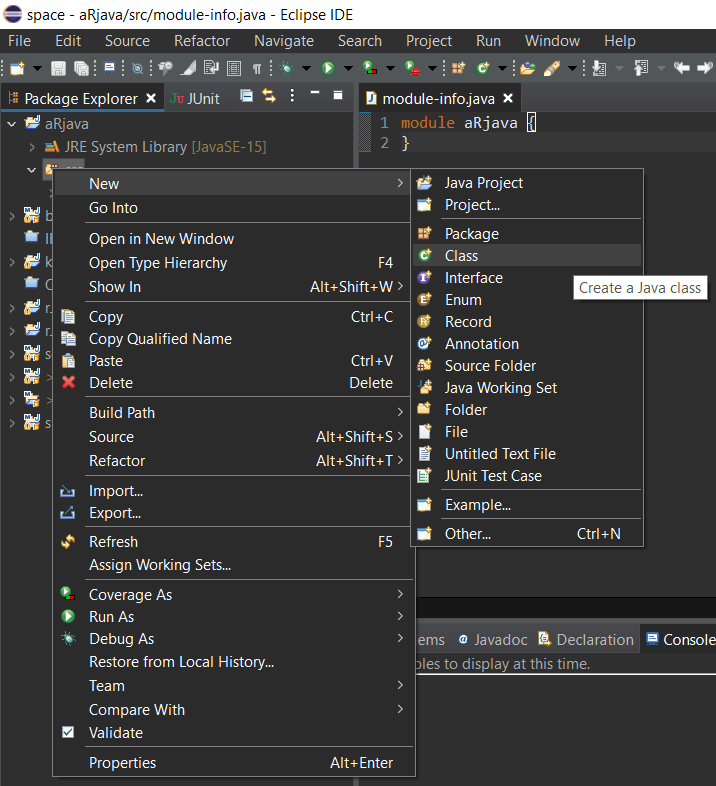The width and height of the screenshot is (716, 786).
Task: Click the Previous Annotation toolbar icon
Action: coord(641,68)
